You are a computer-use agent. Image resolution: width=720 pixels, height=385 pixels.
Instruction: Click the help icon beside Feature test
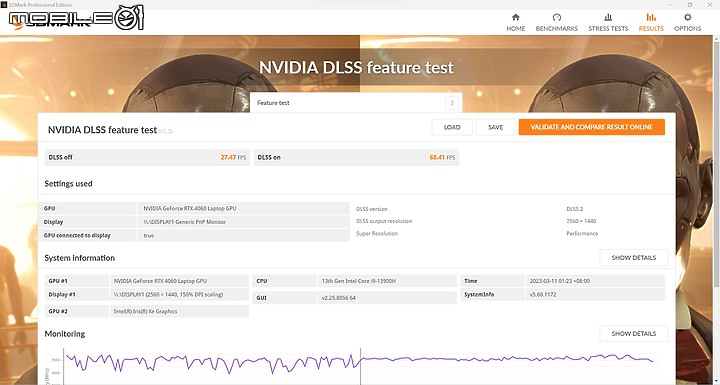pos(452,103)
